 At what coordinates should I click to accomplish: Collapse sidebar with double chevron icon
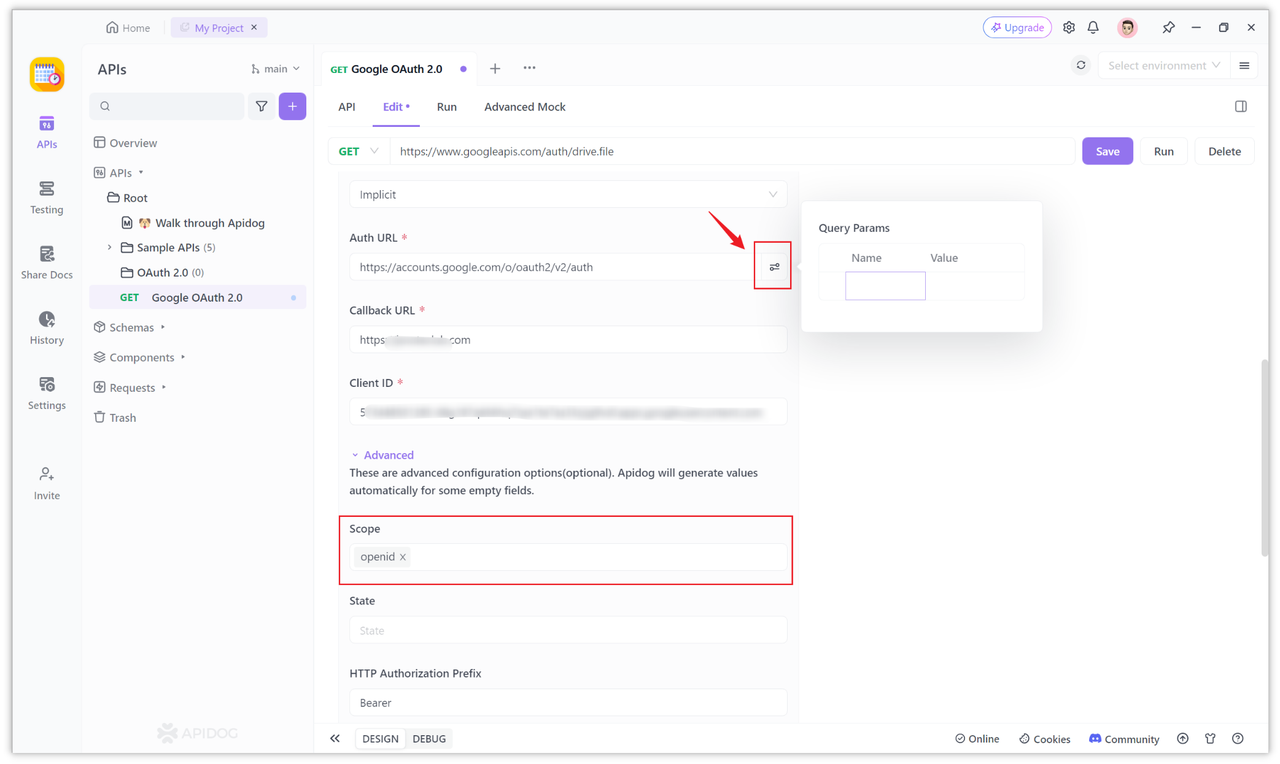[x=335, y=739]
